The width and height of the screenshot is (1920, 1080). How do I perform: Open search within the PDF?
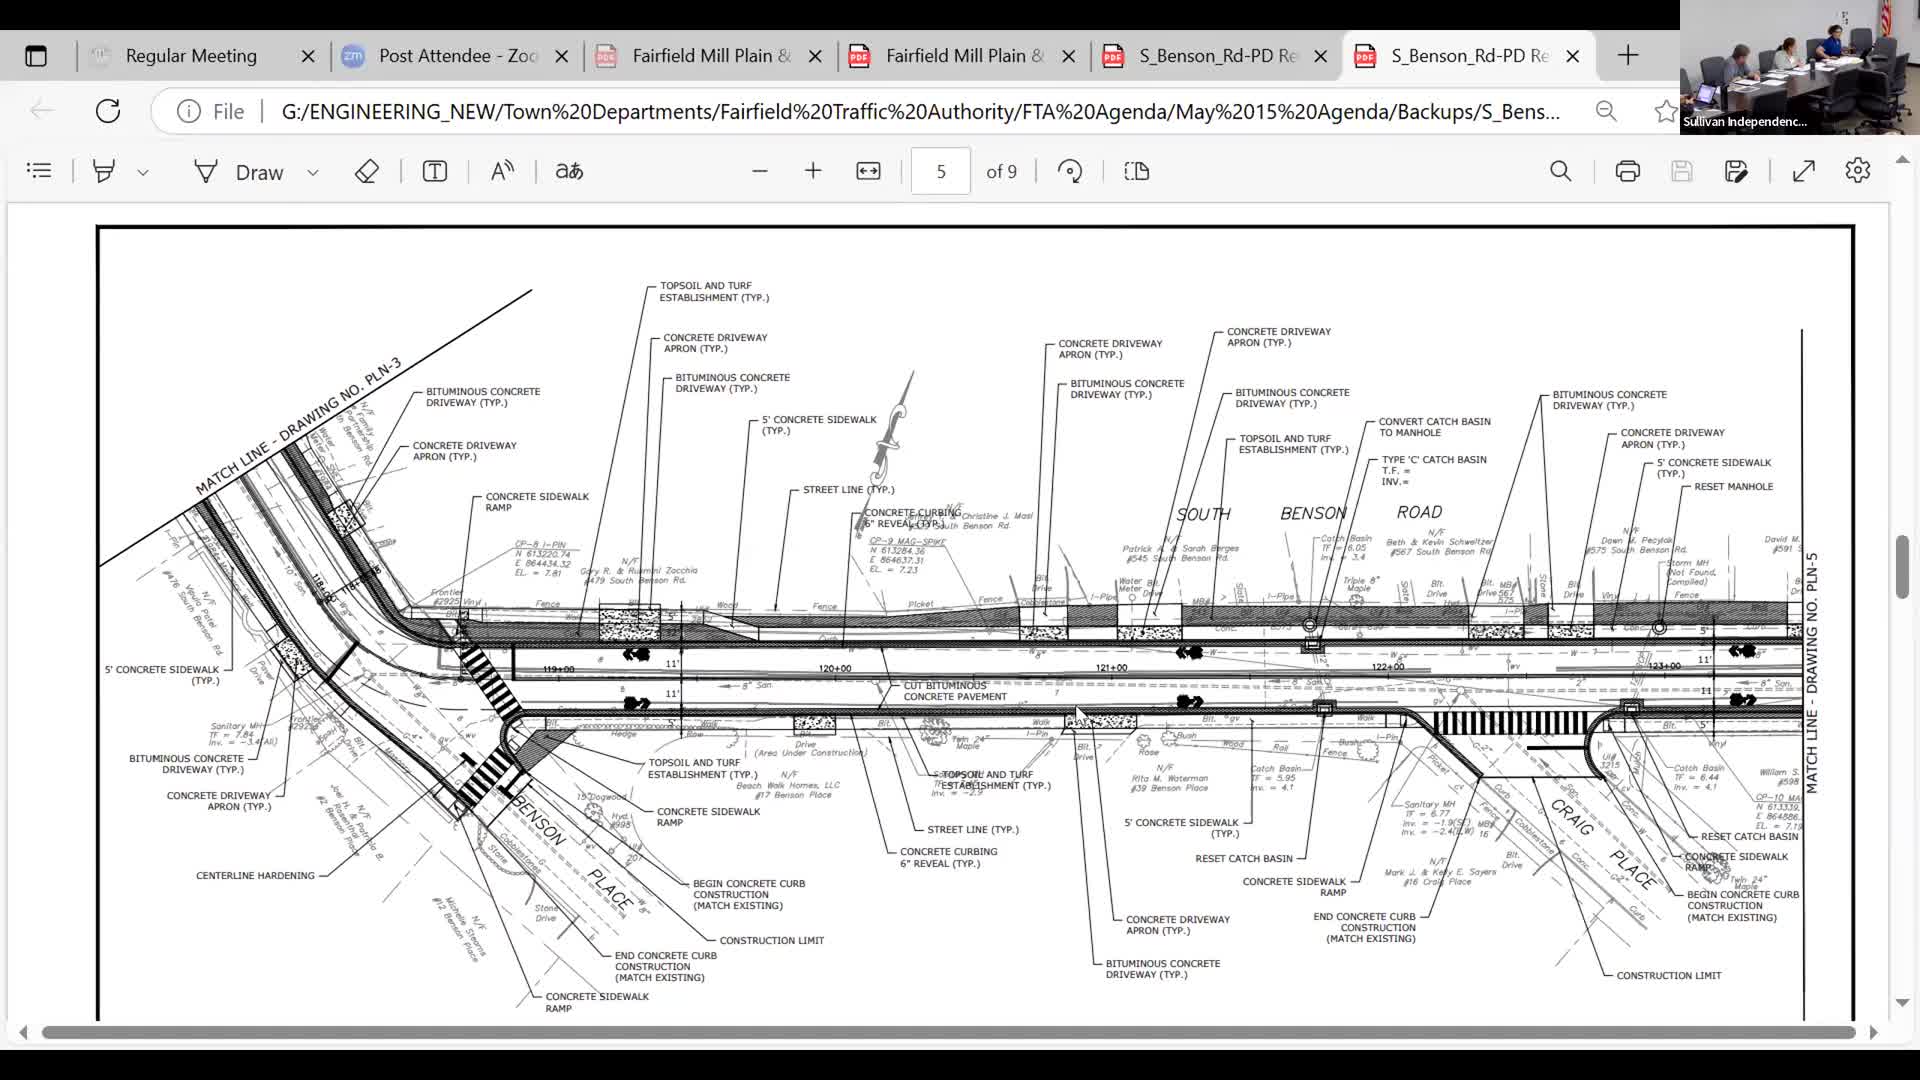coord(1562,171)
